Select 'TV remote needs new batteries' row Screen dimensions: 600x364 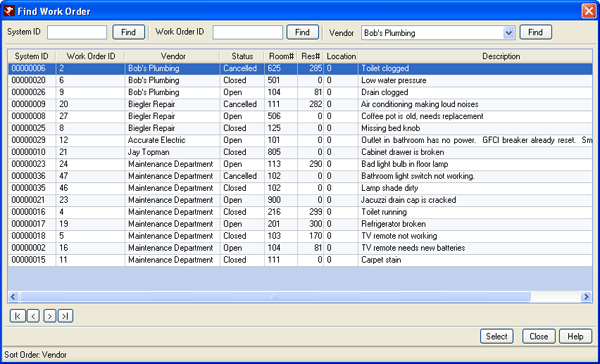(x=300, y=248)
